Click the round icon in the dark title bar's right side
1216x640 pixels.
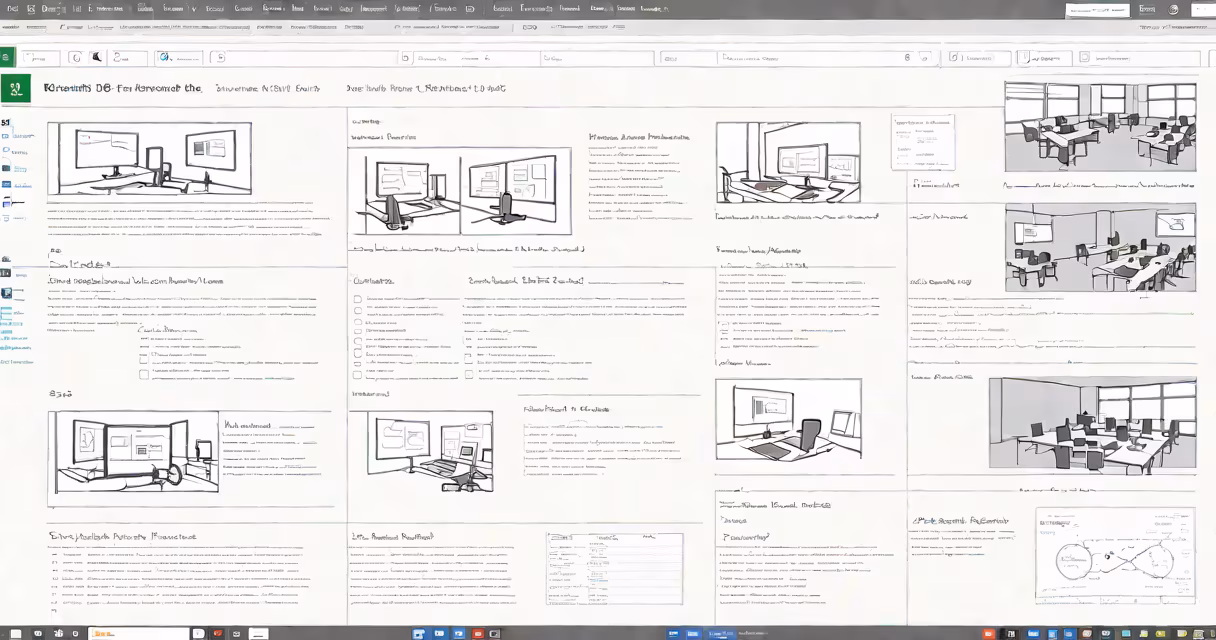1174,9
